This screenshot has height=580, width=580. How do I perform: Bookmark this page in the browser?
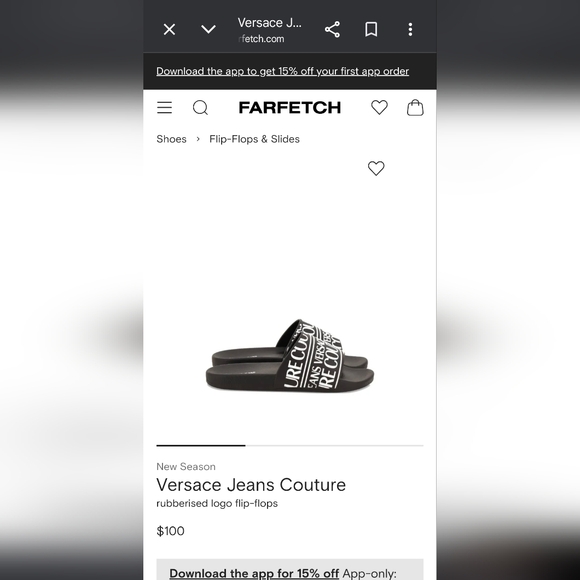[371, 29]
